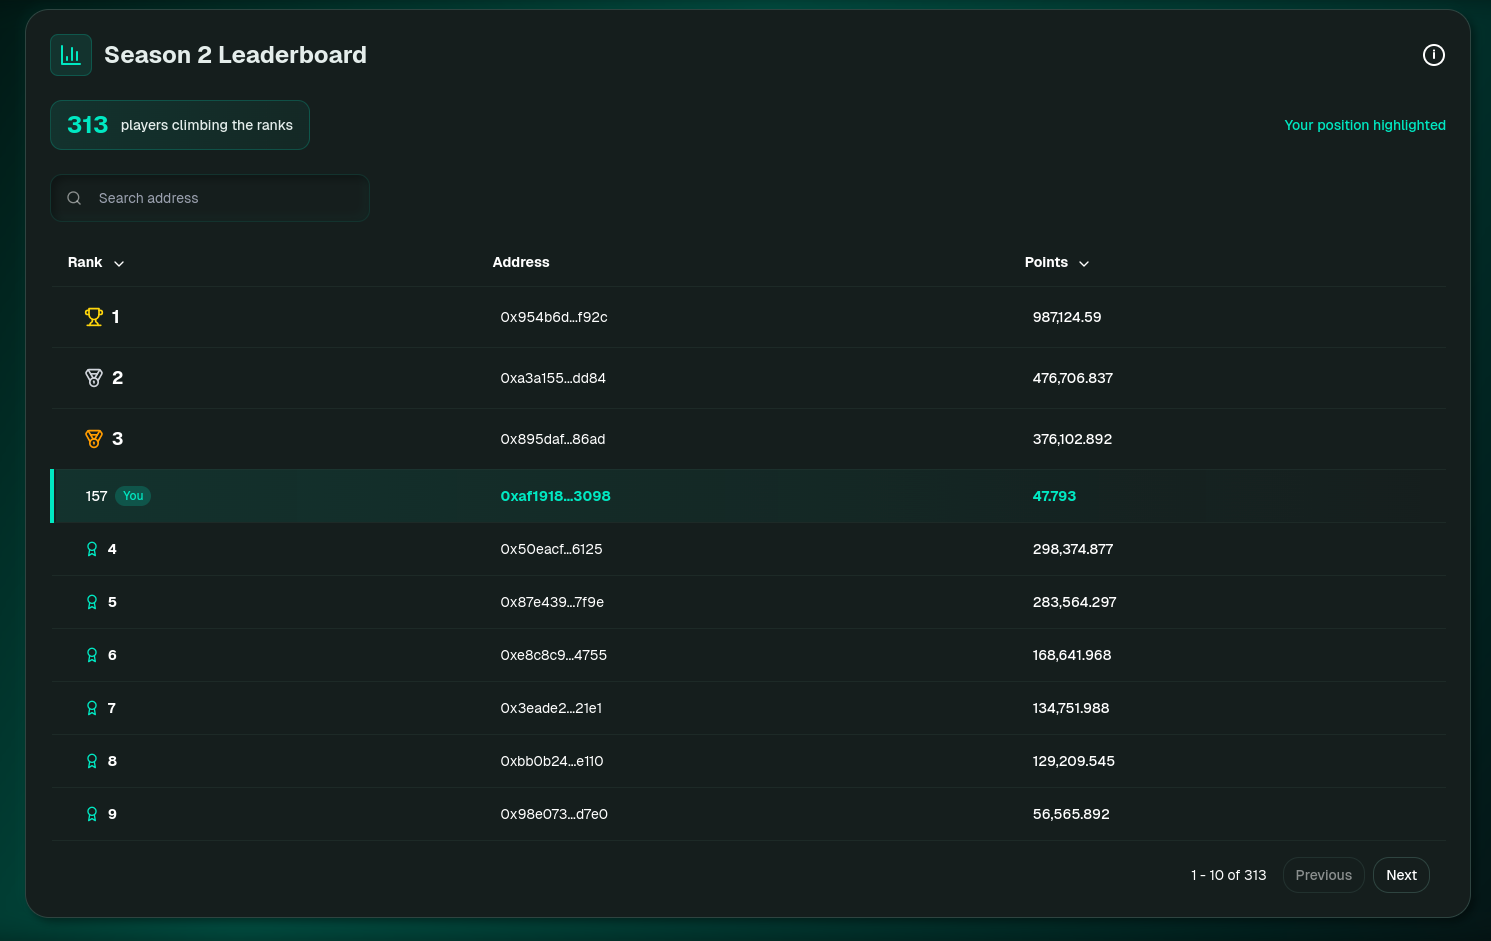Click the ribbon badge icon for rank 6

[x=92, y=655]
